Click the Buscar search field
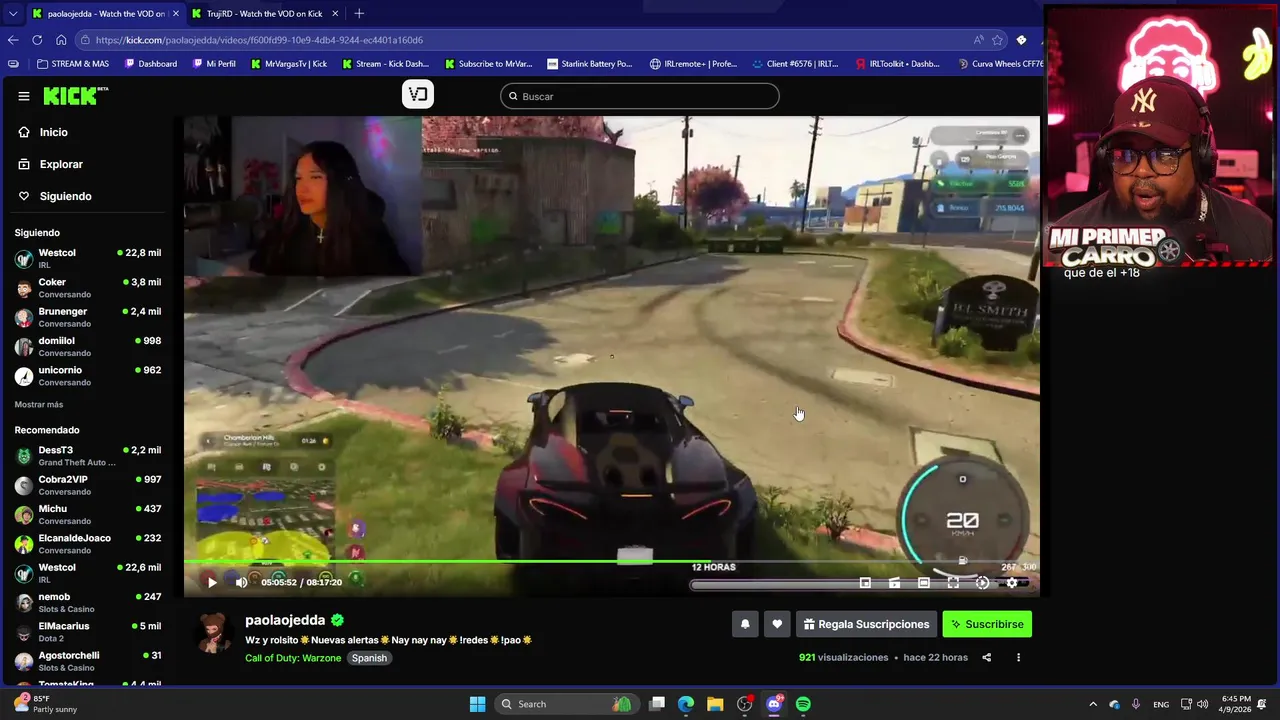Image resolution: width=1280 pixels, height=720 pixels. coord(640,96)
